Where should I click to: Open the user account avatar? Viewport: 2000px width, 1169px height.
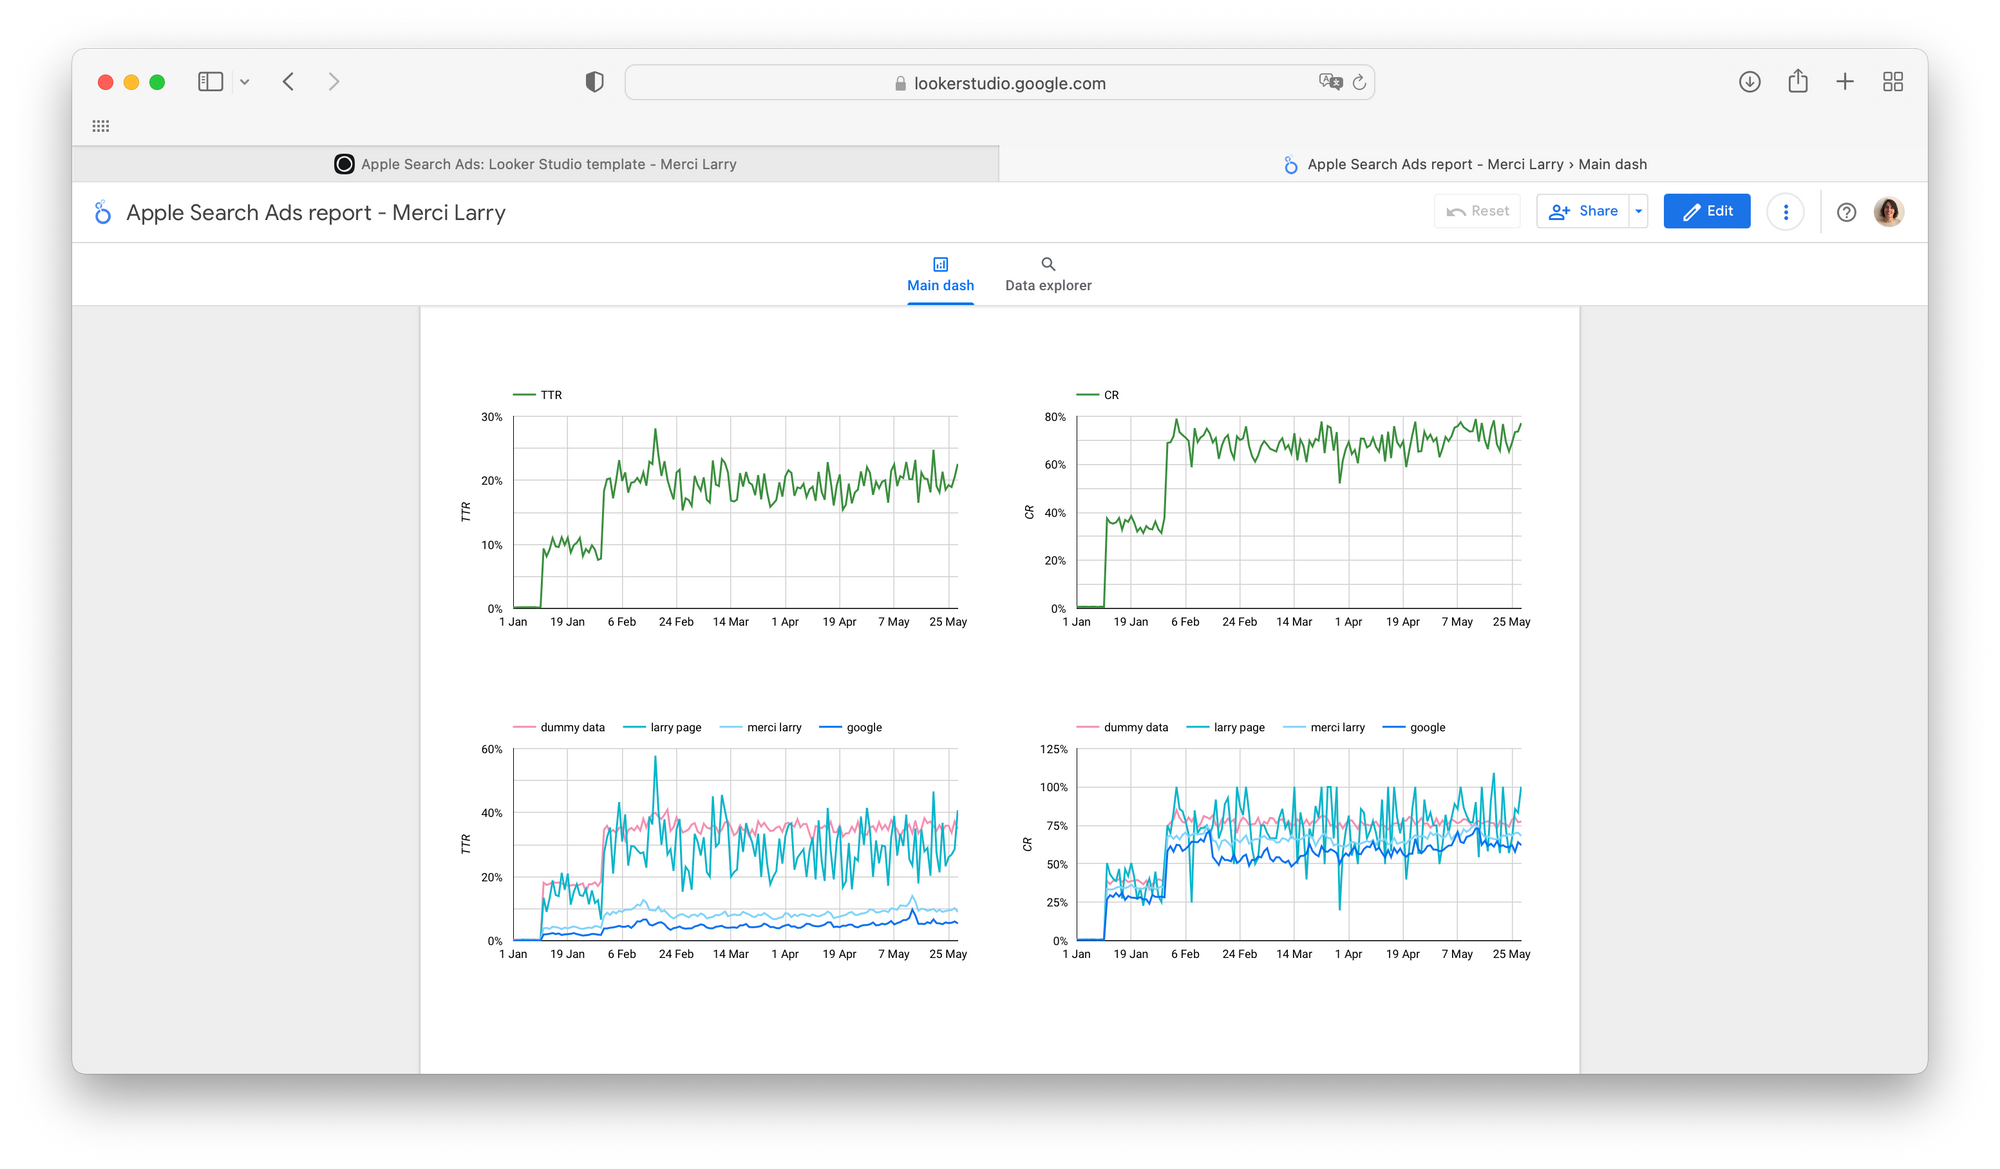coord(1888,212)
